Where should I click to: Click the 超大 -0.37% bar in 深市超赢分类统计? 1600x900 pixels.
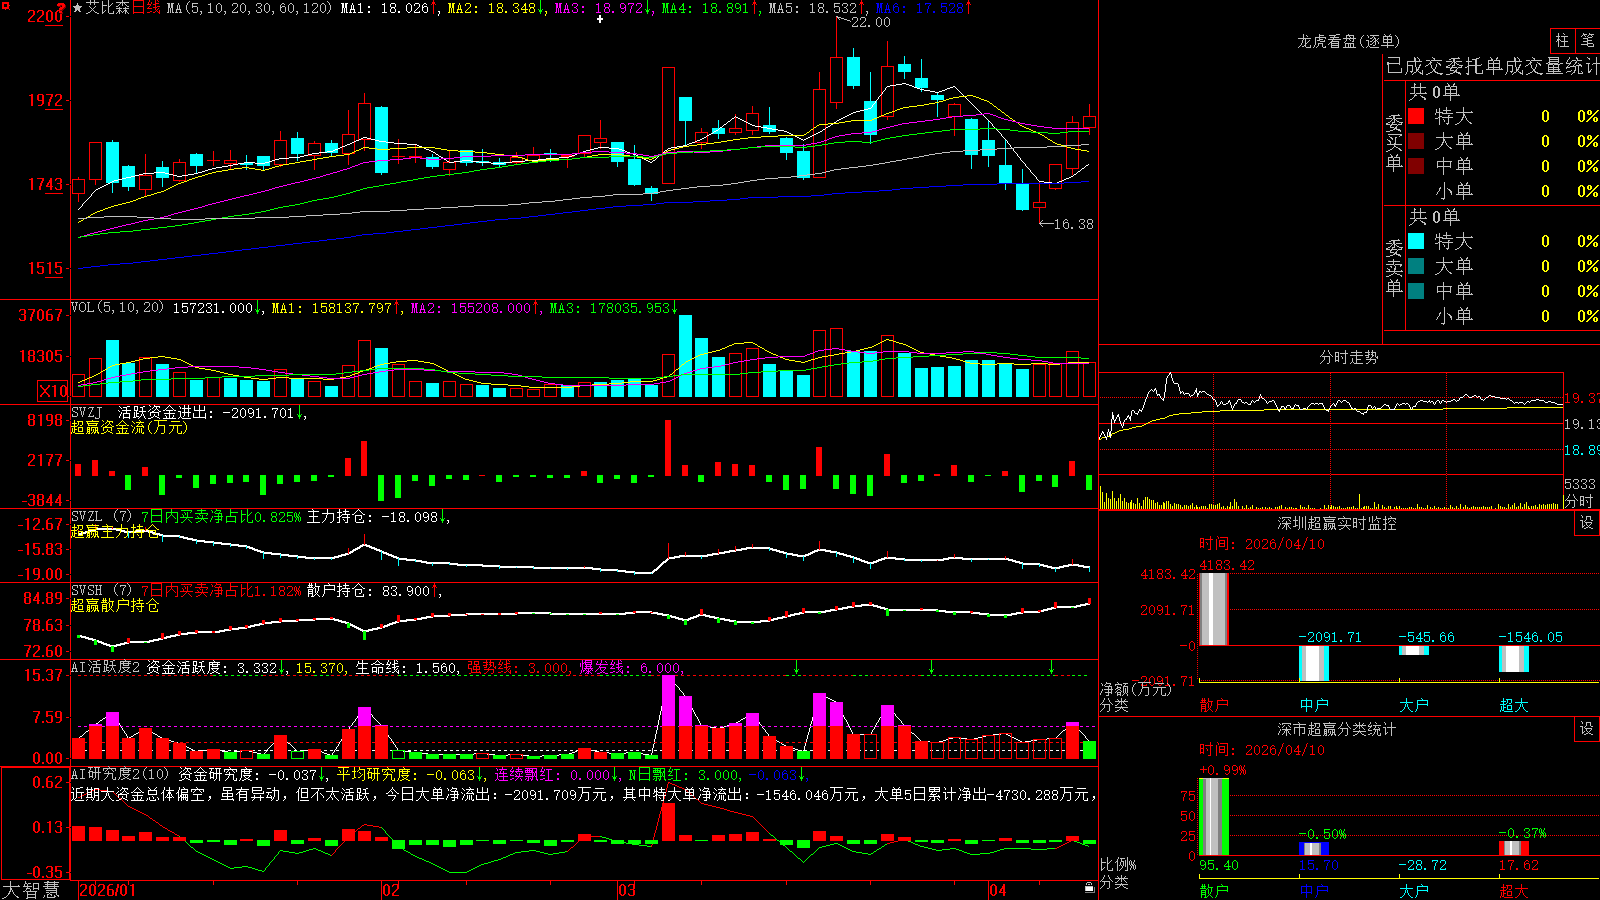click(1514, 850)
